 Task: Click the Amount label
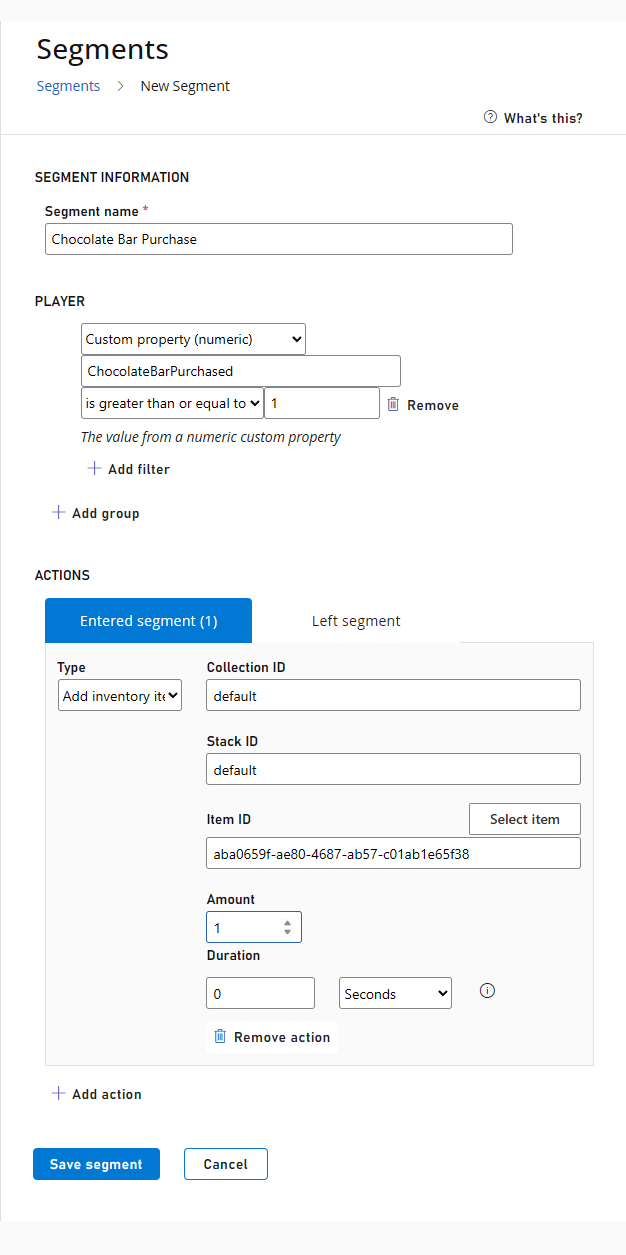[x=231, y=899]
